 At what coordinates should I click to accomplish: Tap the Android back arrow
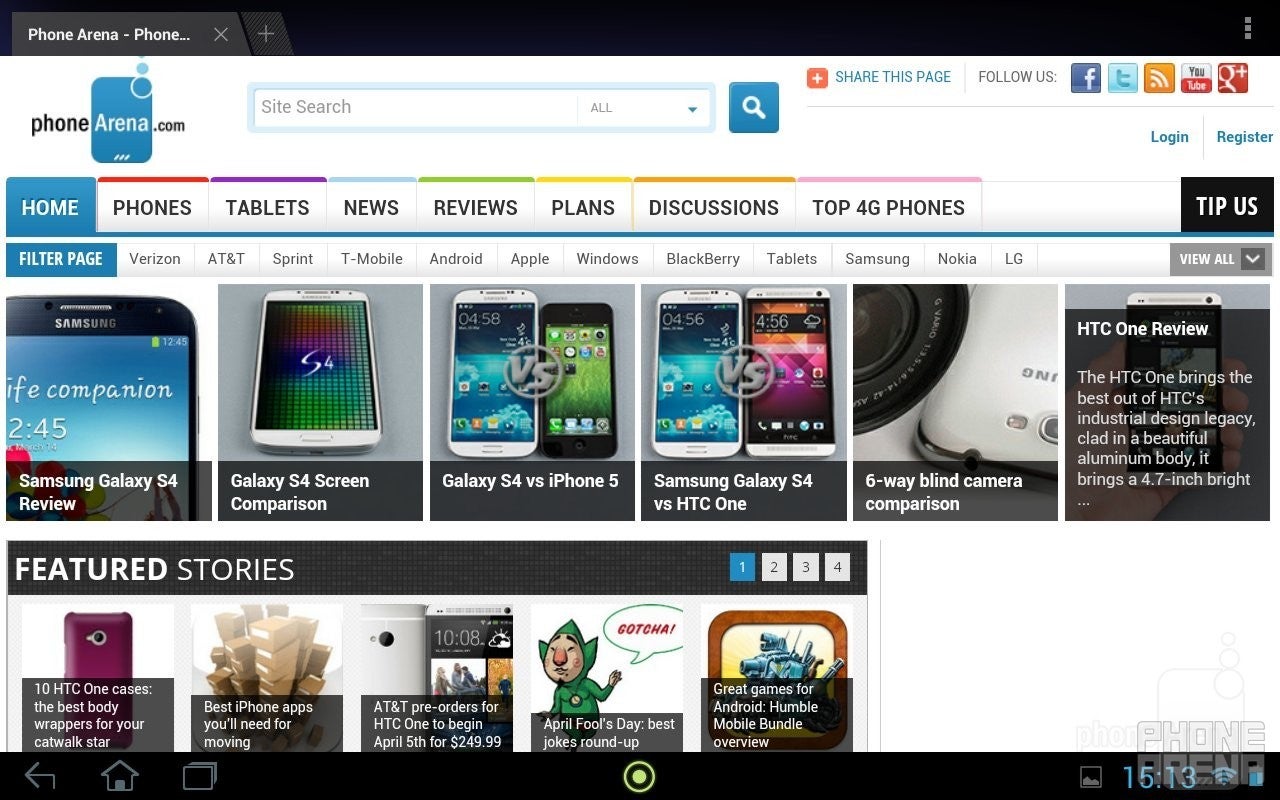click(x=40, y=776)
